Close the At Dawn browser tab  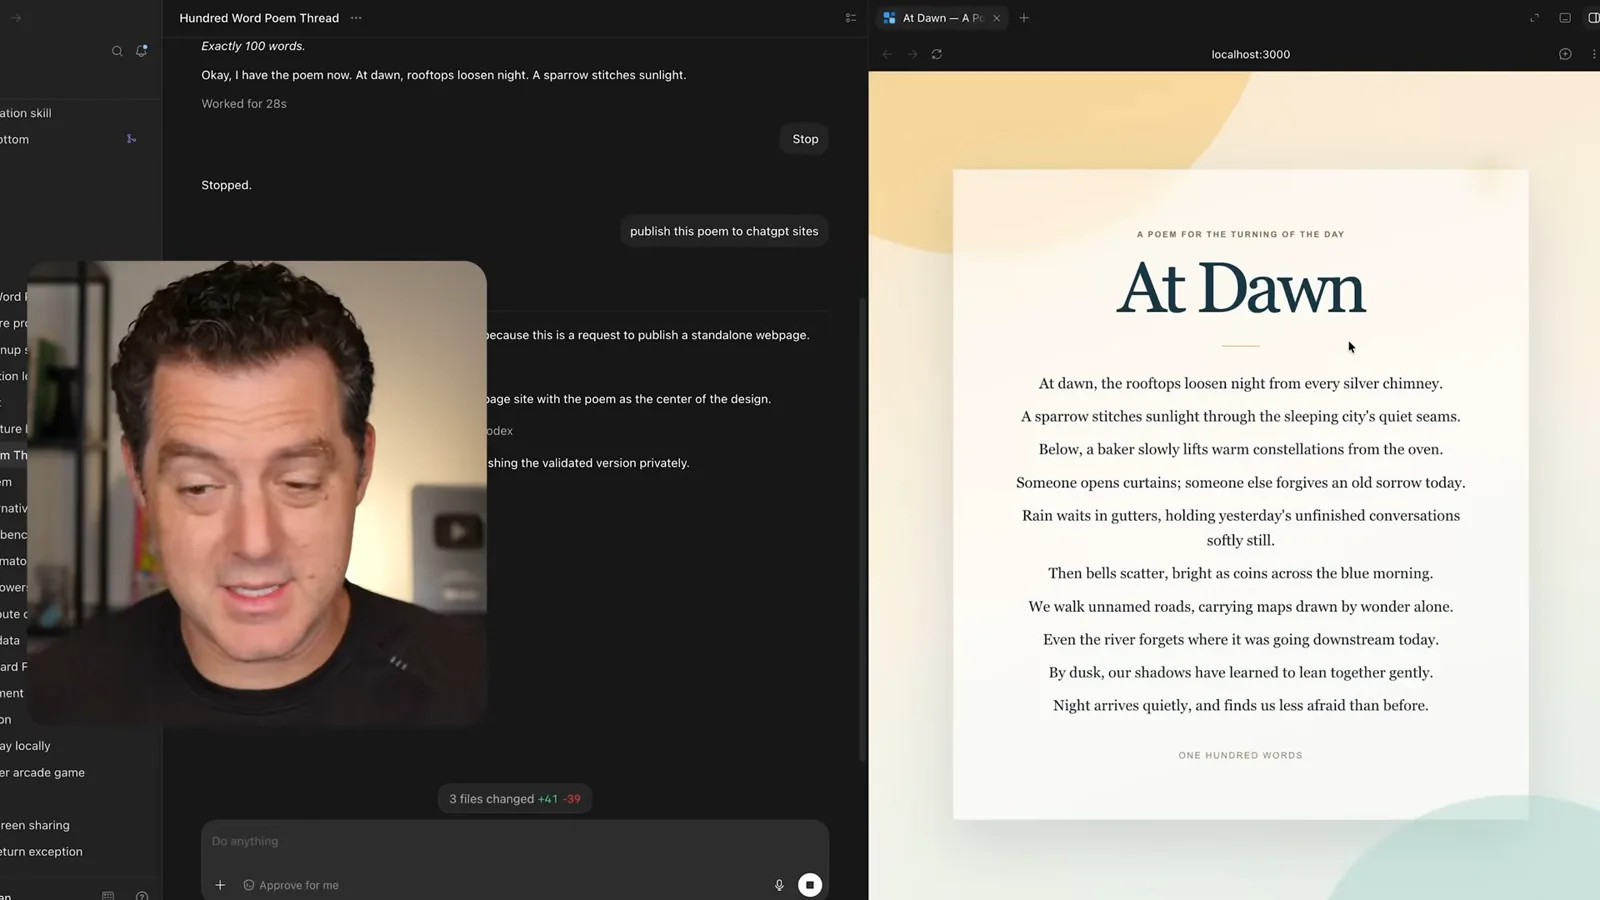996,18
